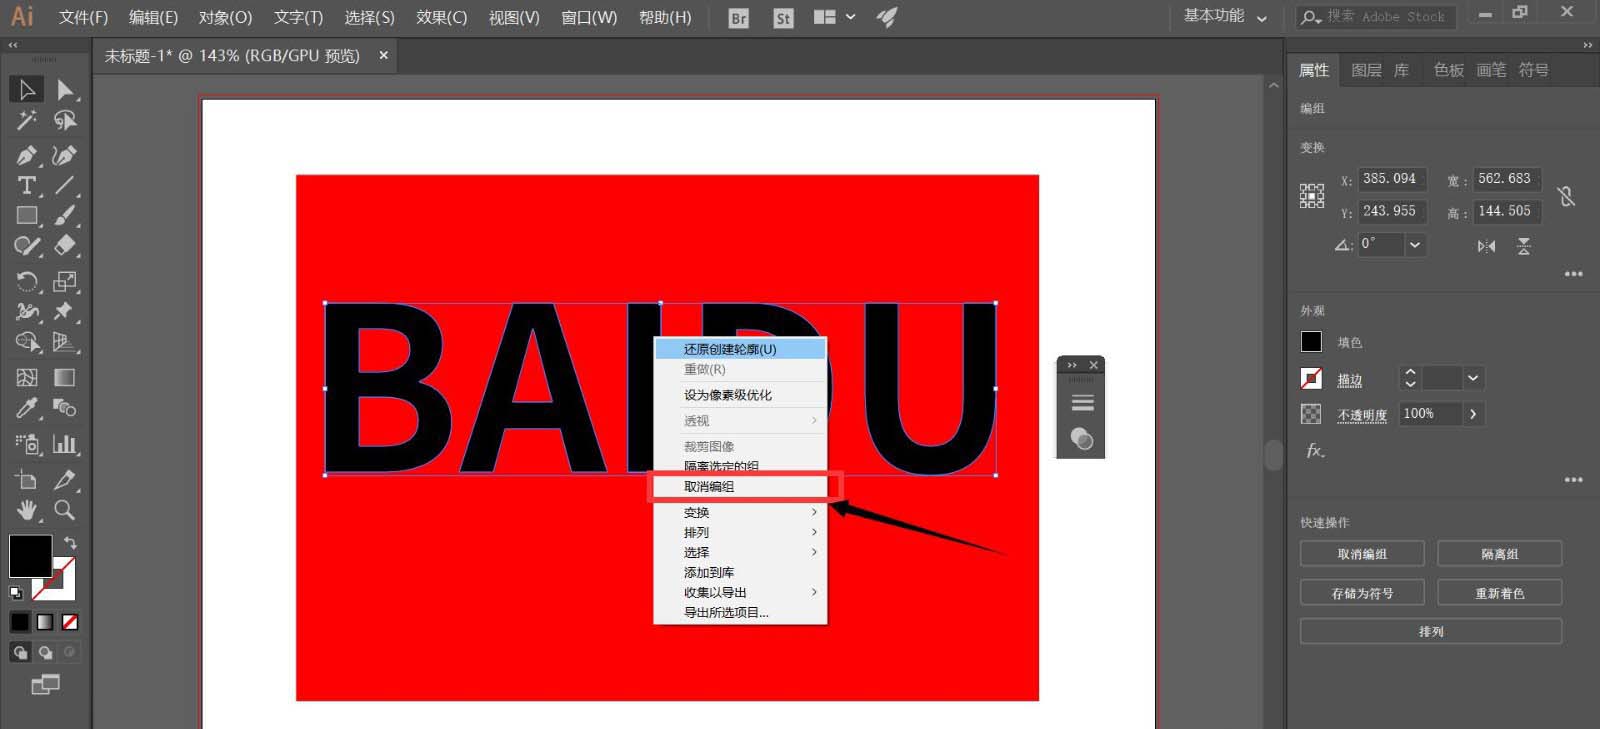Click the 排列 quick action button
The height and width of the screenshot is (729, 1600).
tap(1431, 632)
